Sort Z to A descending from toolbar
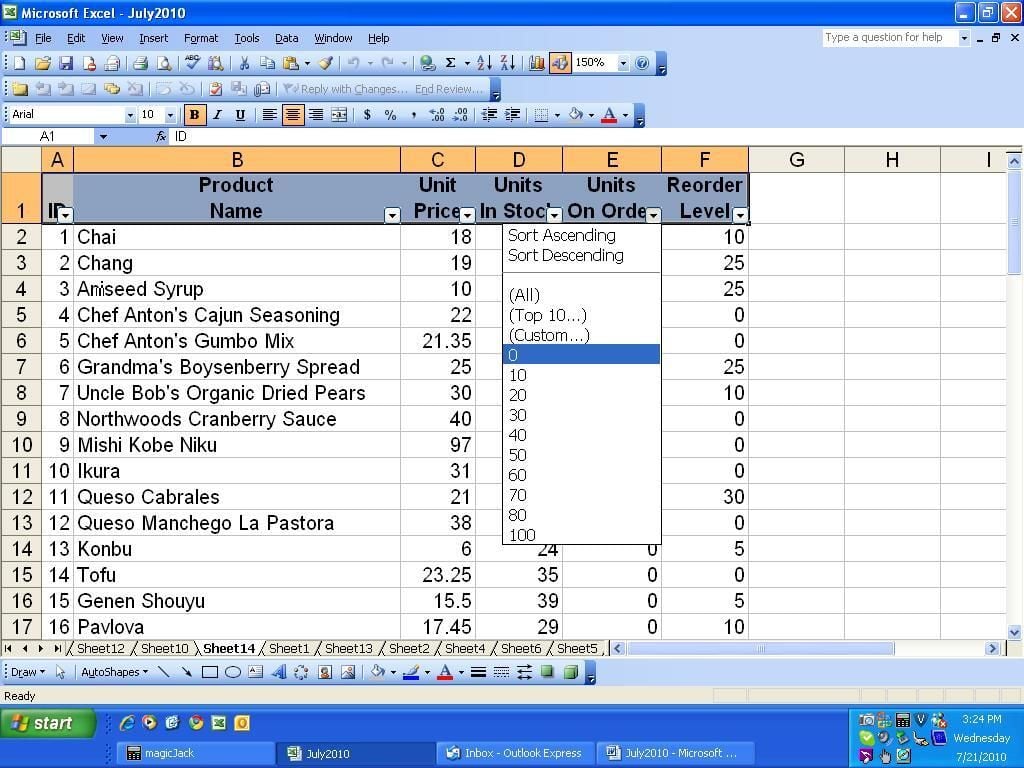The image size is (1024, 768). [508, 63]
